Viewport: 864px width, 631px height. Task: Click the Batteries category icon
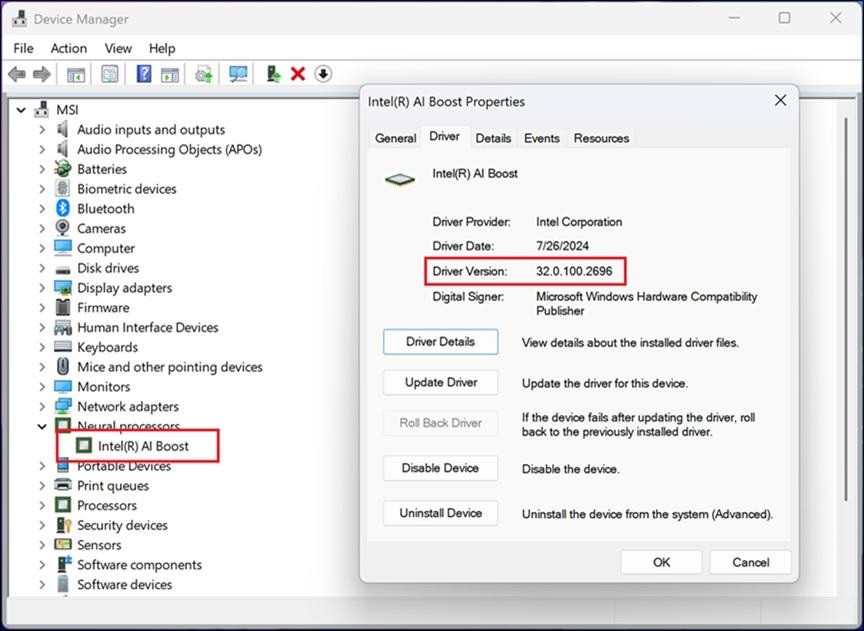tap(63, 169)
